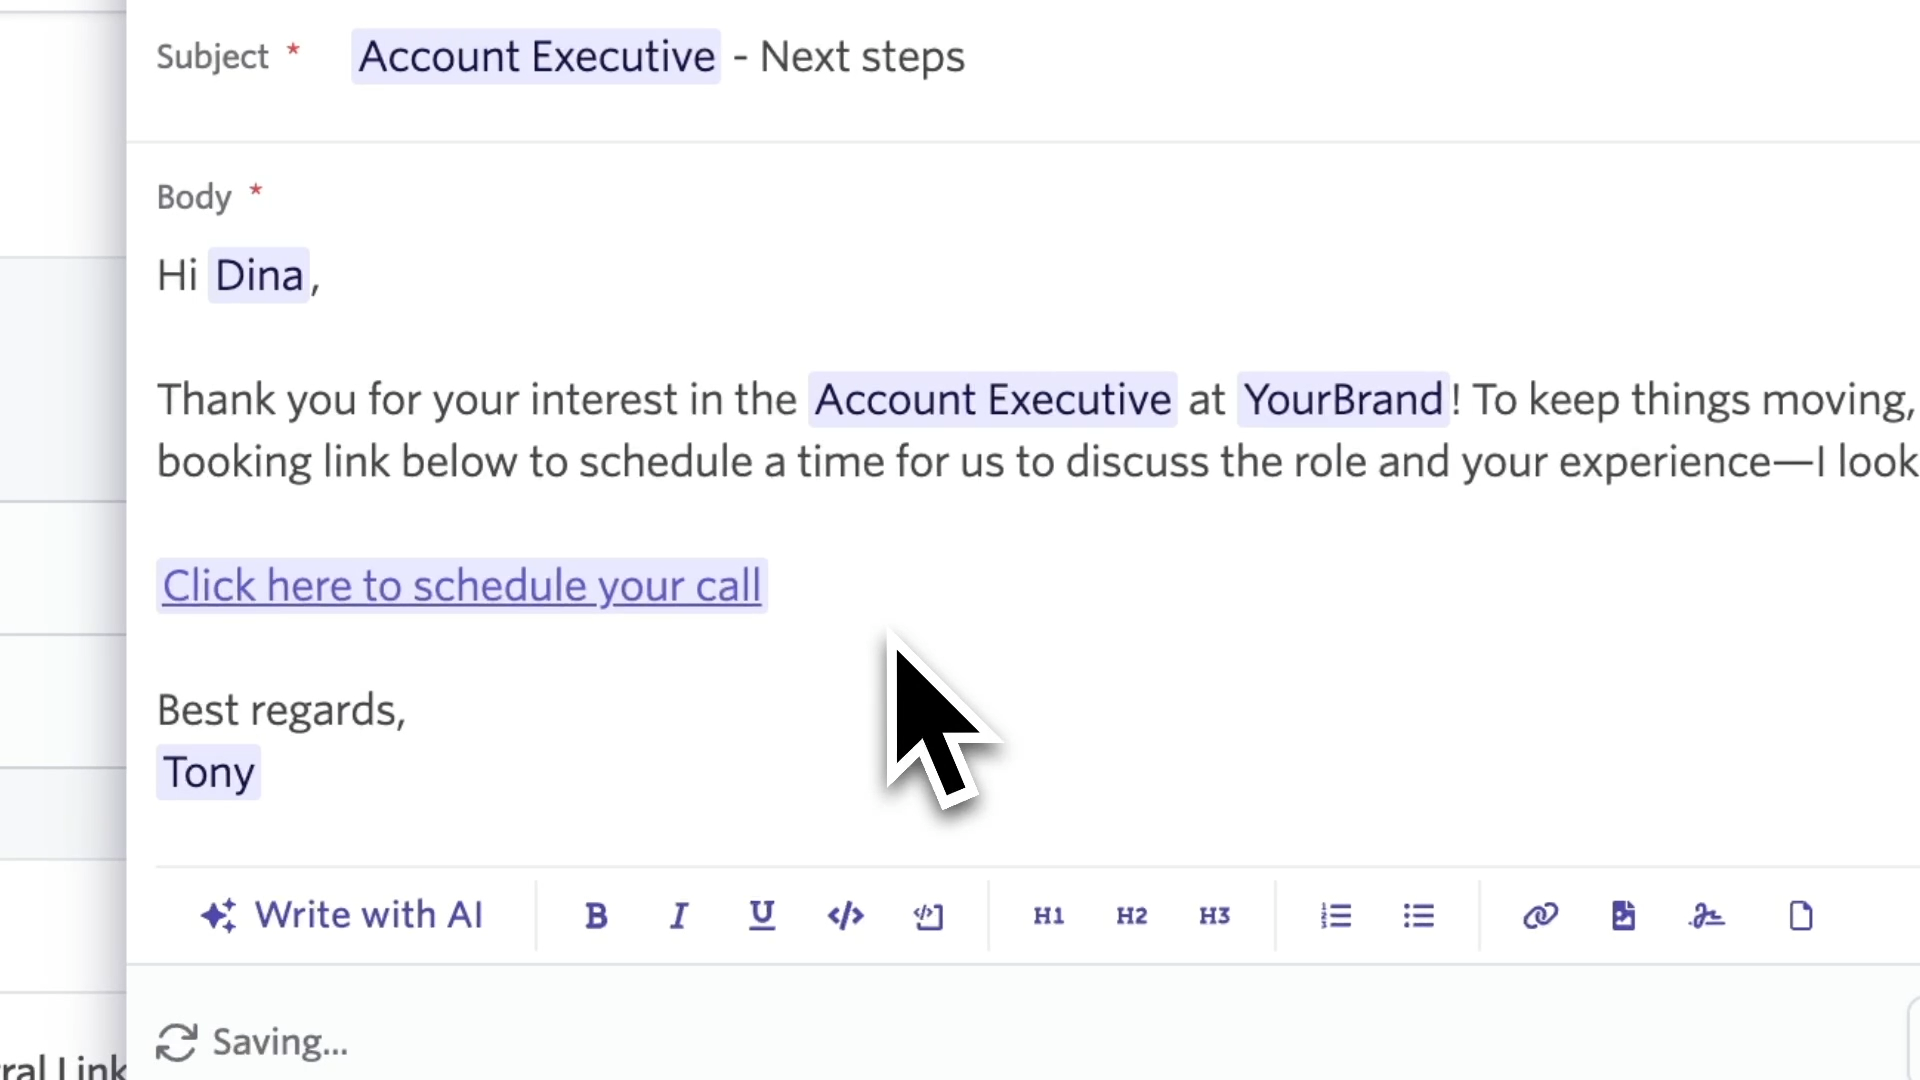Toggle underline formatting

point(762,916)
